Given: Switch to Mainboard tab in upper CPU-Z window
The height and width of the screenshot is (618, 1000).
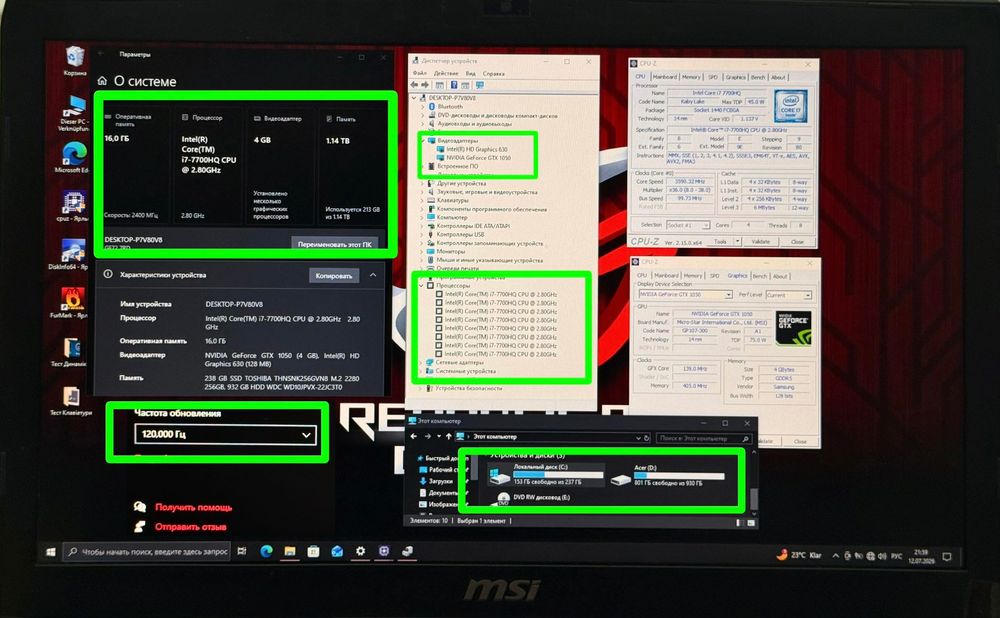Looking at the screenshot, I should [665, 77].
